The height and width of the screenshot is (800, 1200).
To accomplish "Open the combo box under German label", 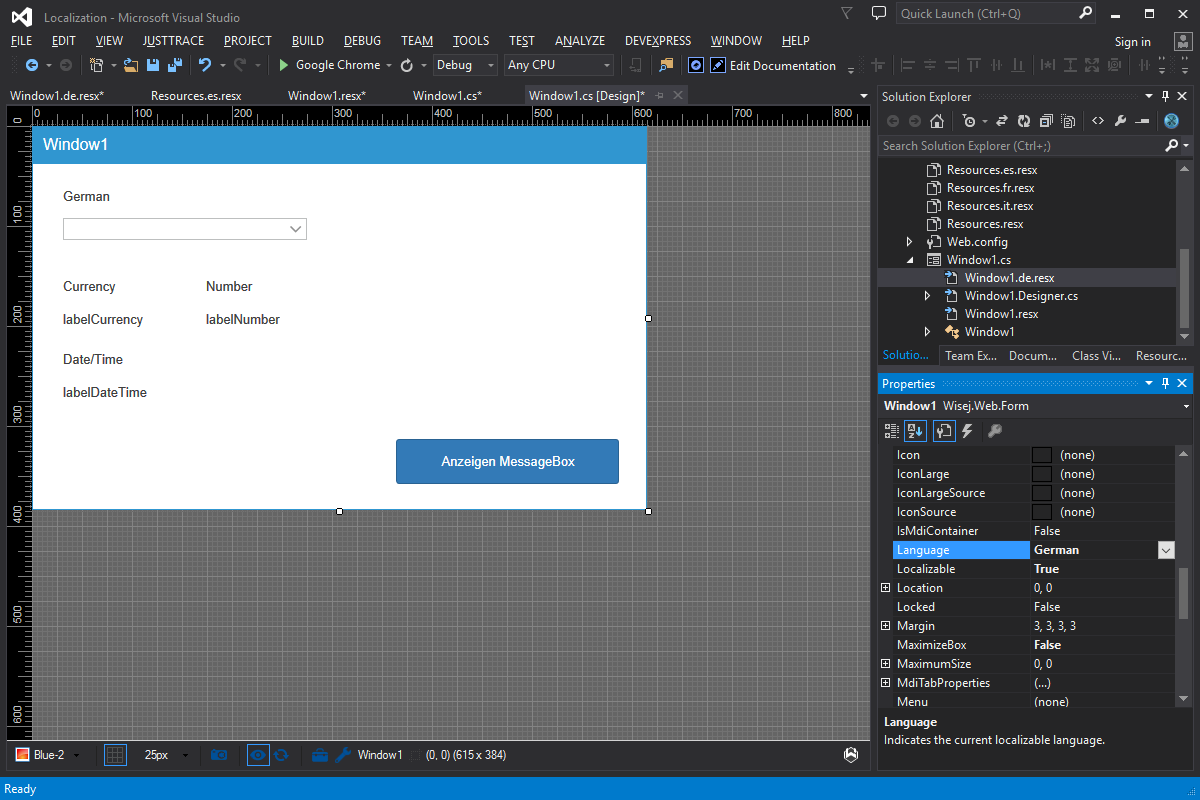I will click(x=185, y=229).
